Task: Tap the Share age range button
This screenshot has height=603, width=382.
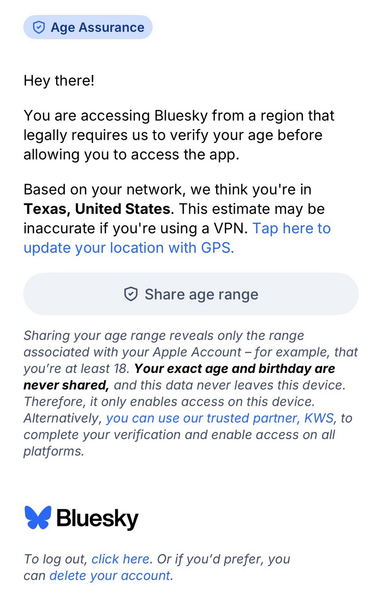Action: (191, 294)
